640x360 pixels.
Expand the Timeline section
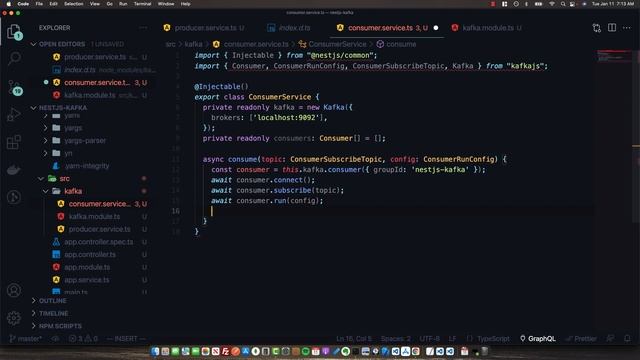tap(53, 313)
